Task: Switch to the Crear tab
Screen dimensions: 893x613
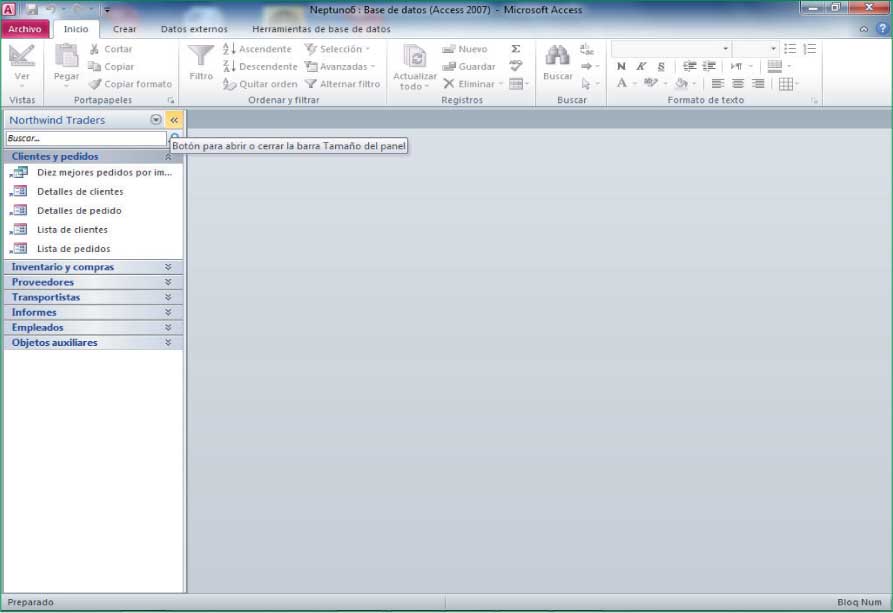Action: tap(124, 29)
